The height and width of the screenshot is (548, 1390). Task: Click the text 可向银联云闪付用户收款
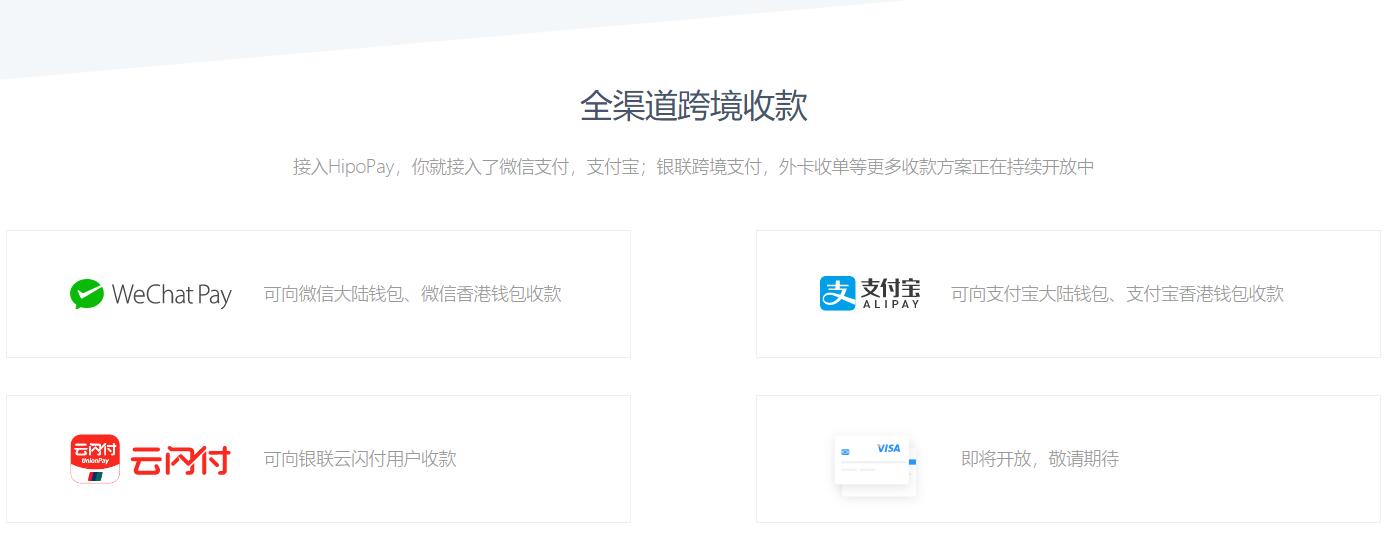(360, 459)
